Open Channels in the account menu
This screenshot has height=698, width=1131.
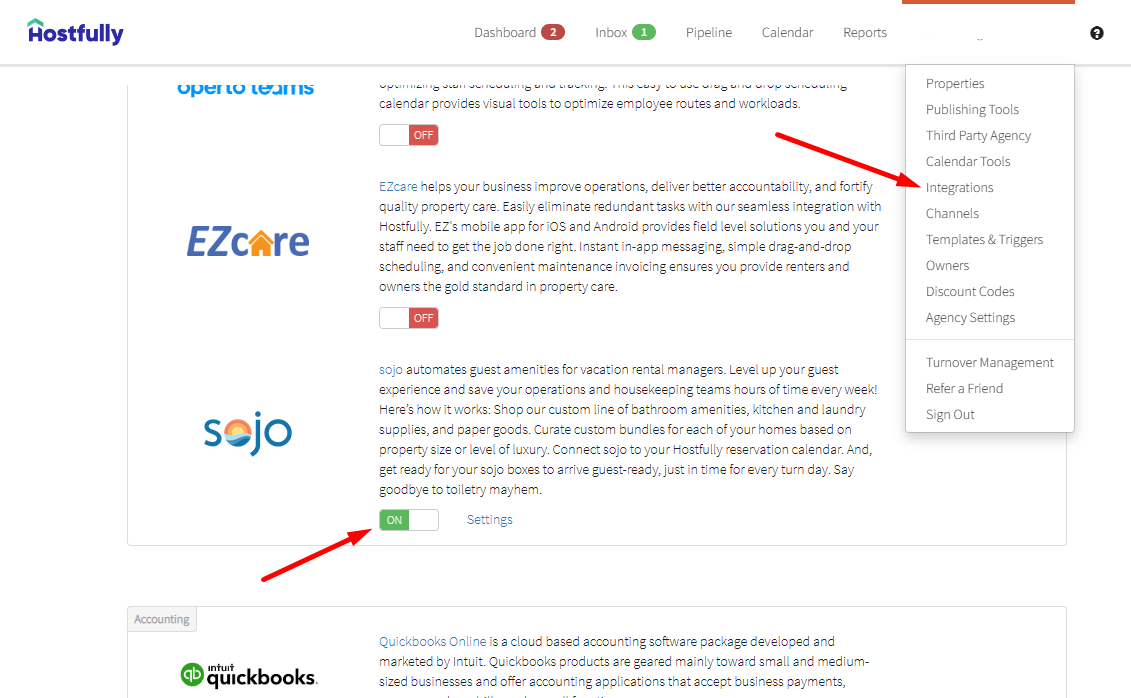tap(952, 213)
